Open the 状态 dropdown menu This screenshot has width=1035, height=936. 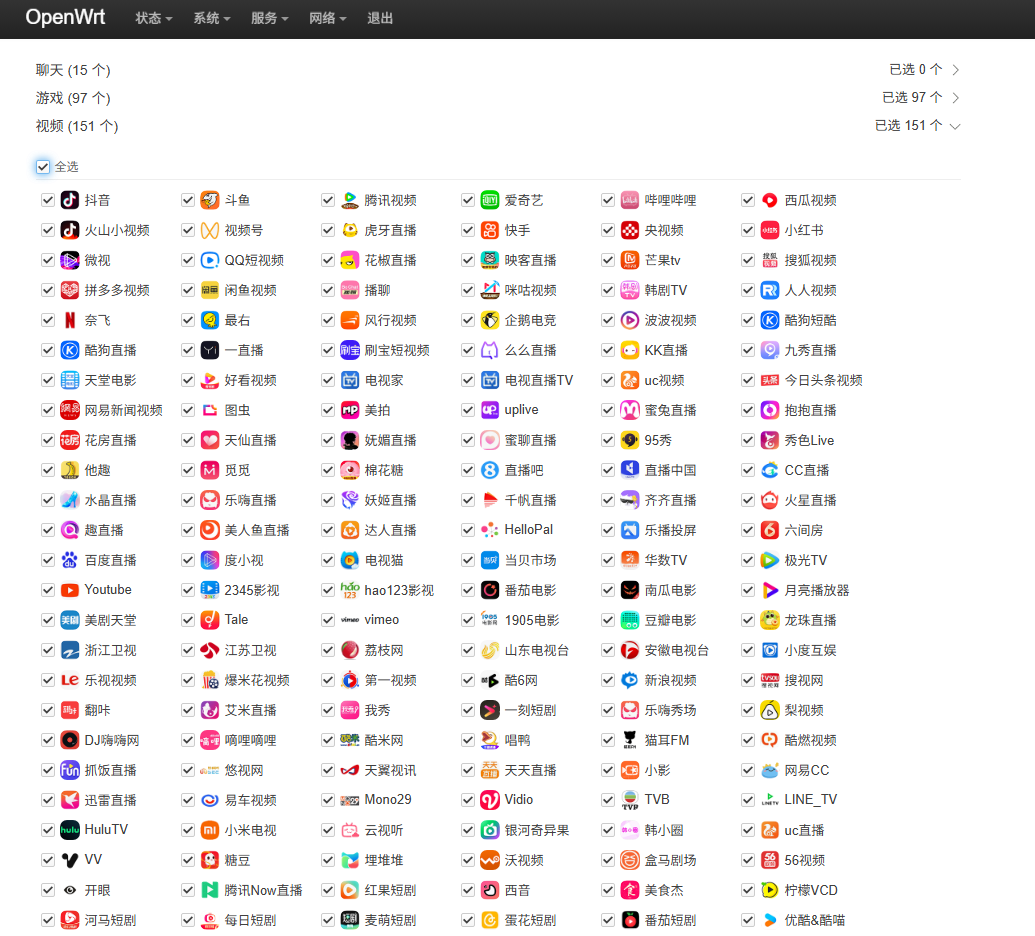tap(154, 18)
